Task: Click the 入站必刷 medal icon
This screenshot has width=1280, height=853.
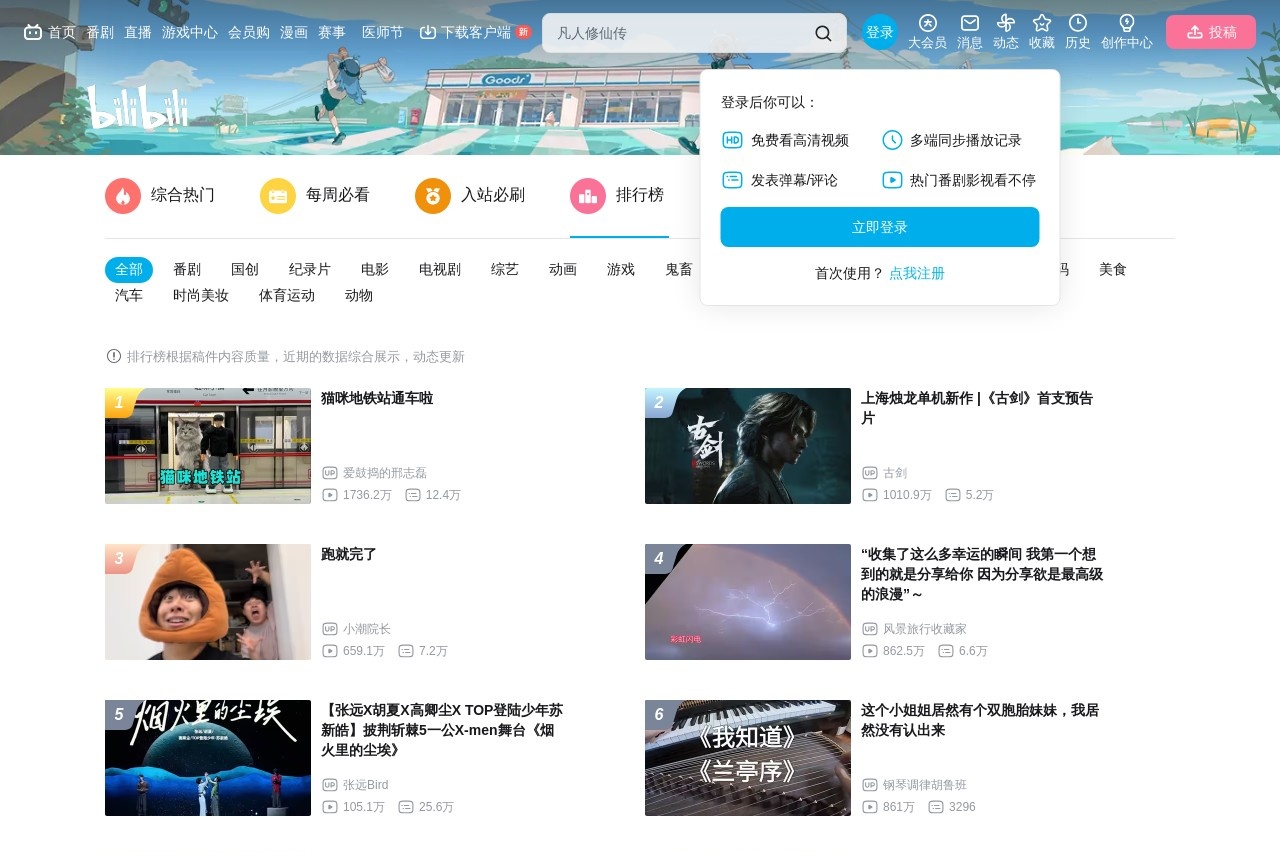Action: [432, 196]
